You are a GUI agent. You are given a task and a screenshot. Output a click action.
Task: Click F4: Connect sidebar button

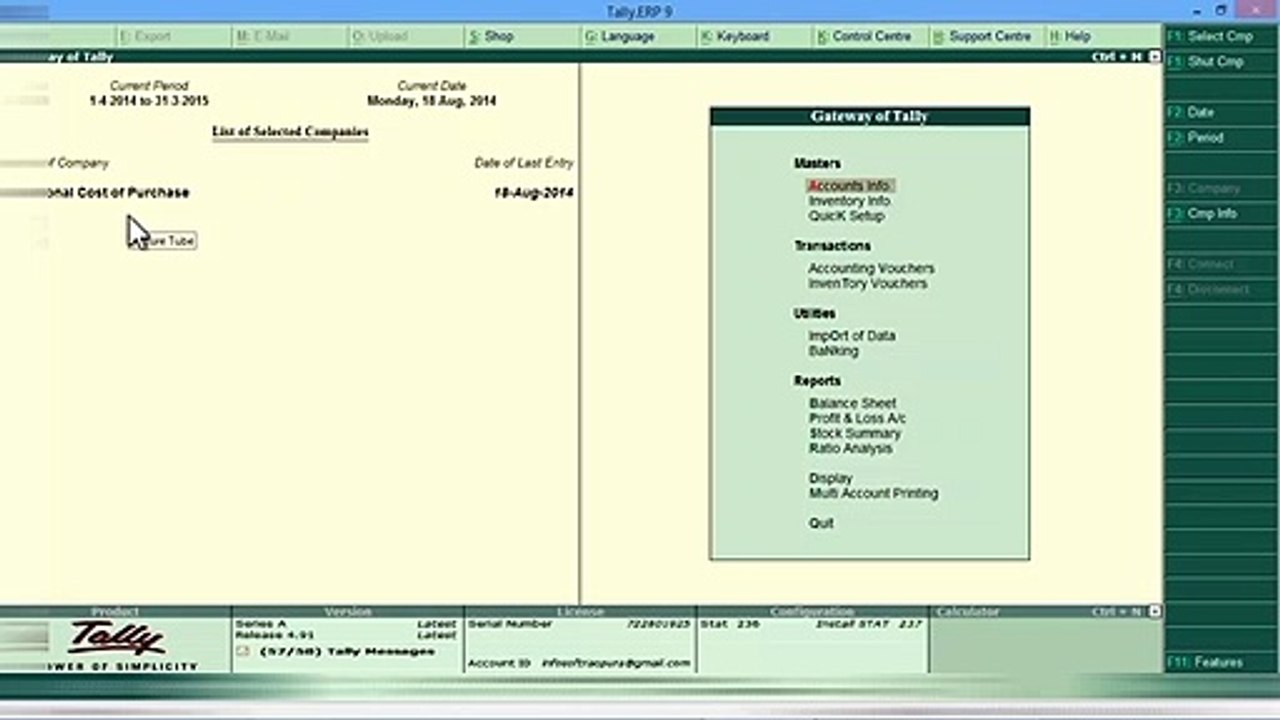(x=1220, y=264)
